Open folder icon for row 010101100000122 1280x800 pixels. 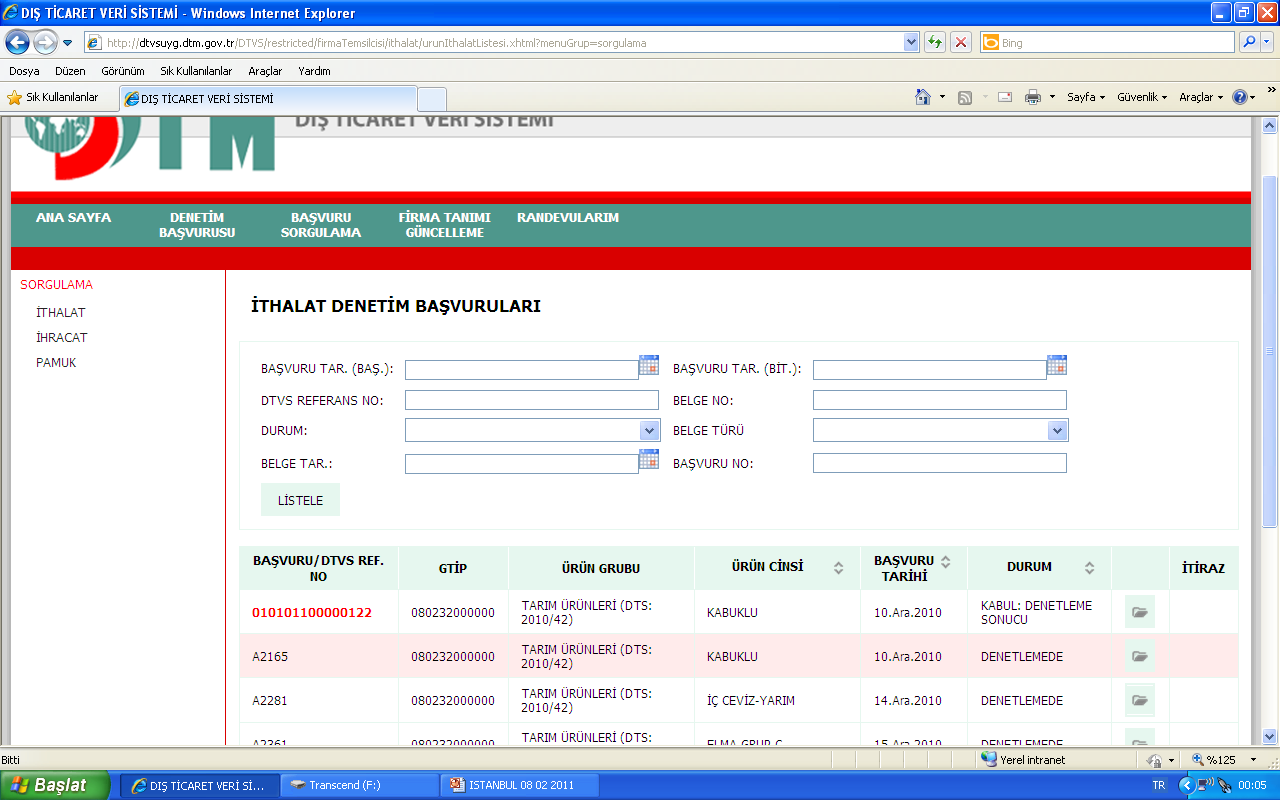tap(1139, 611)
